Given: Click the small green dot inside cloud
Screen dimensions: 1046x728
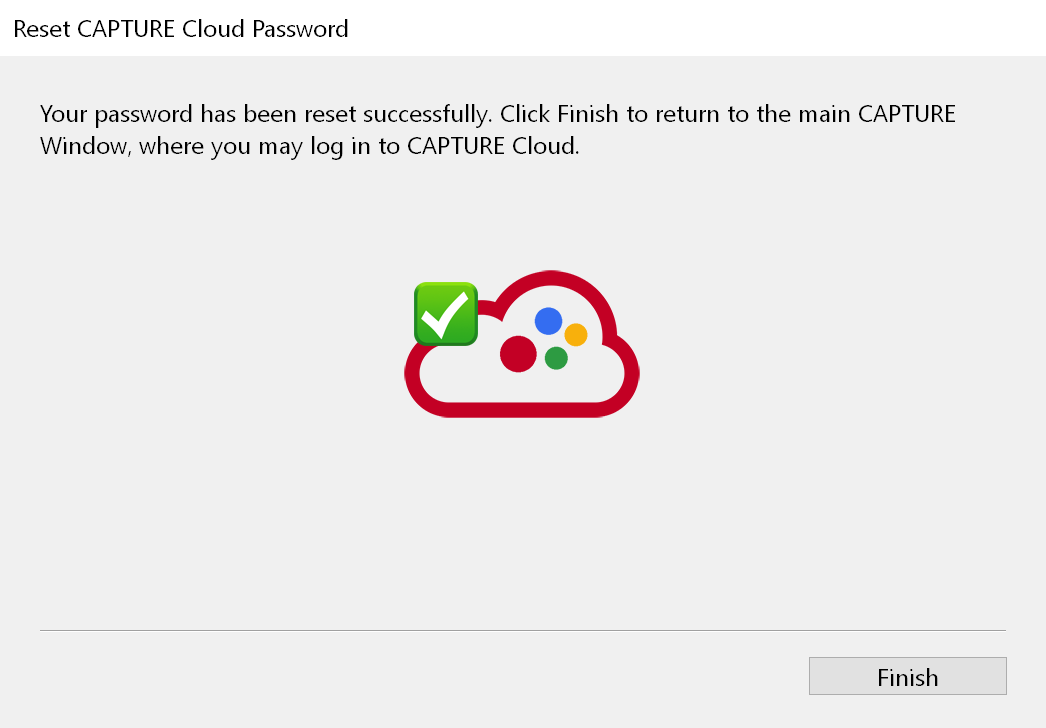Looking at the screenshot, I should click(x=556, y=358).
